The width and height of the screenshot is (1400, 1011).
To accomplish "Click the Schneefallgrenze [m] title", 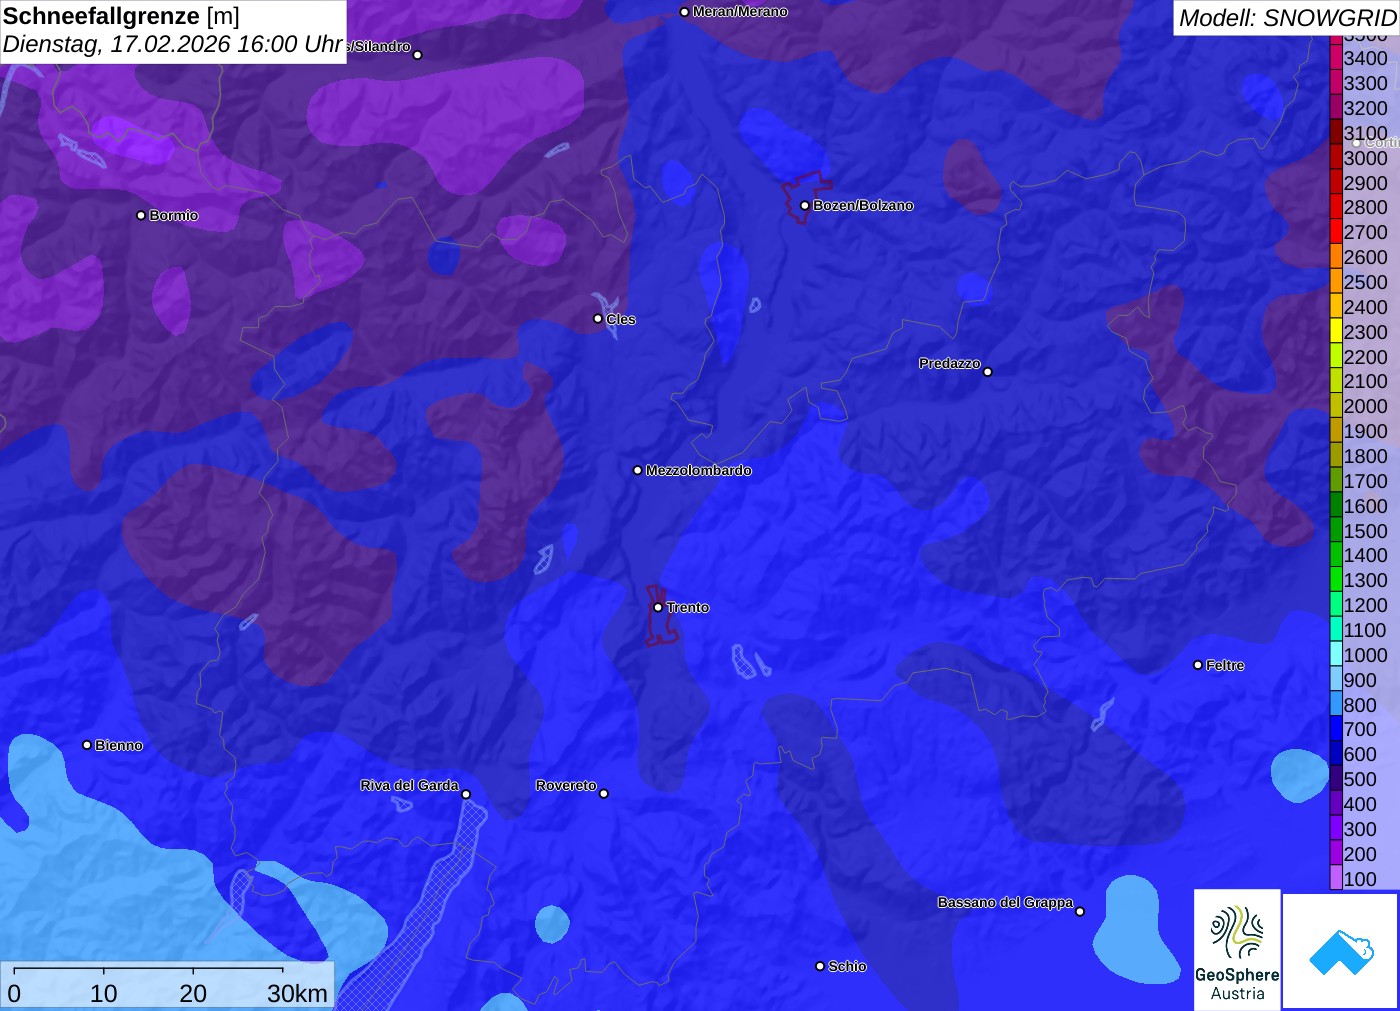I will click(121, 16).
